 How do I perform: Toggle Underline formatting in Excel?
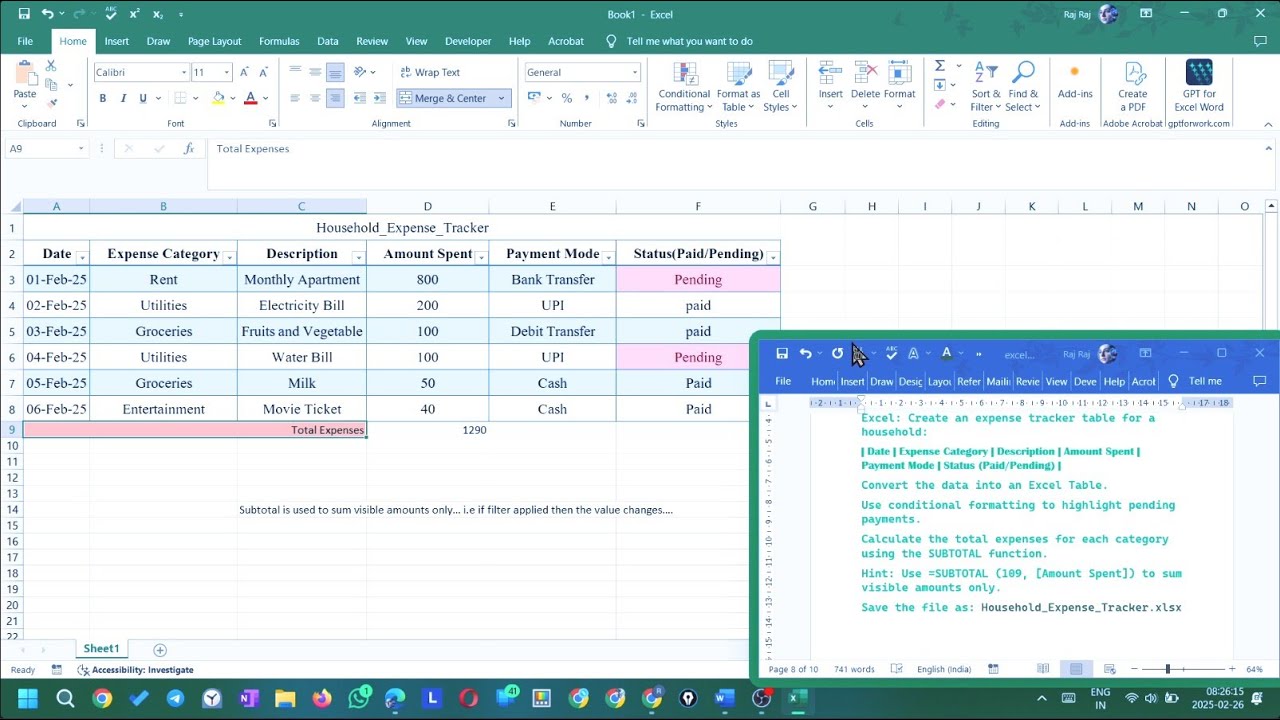pyautogui.click(x=143, y=98)
